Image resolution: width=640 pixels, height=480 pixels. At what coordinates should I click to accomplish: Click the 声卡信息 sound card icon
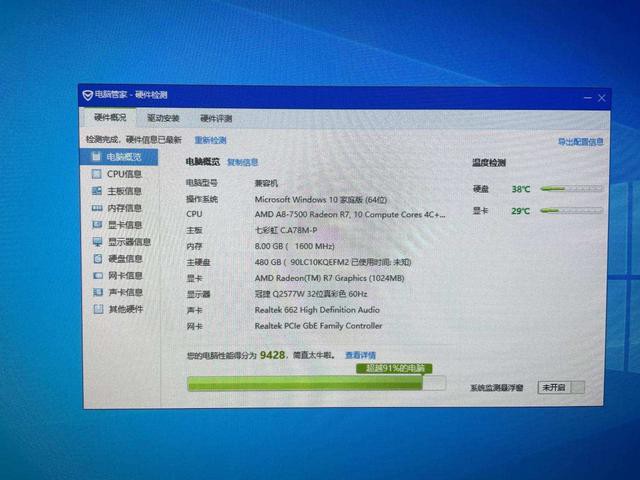[98, 292]
